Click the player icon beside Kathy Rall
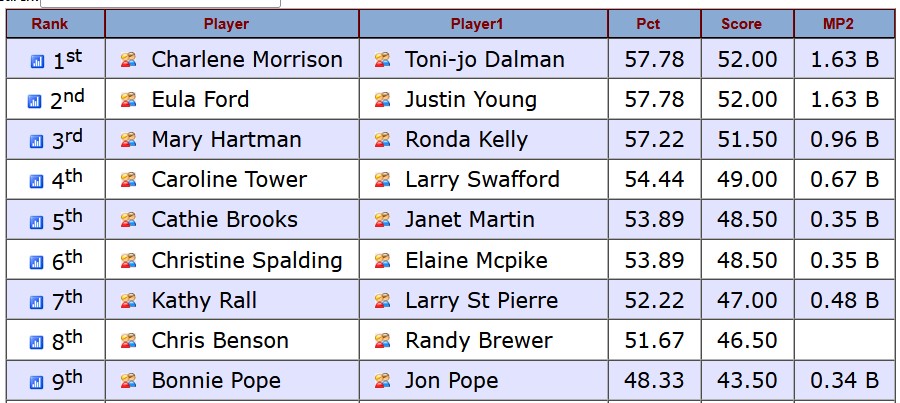900x403 pixels. [128, 300]
